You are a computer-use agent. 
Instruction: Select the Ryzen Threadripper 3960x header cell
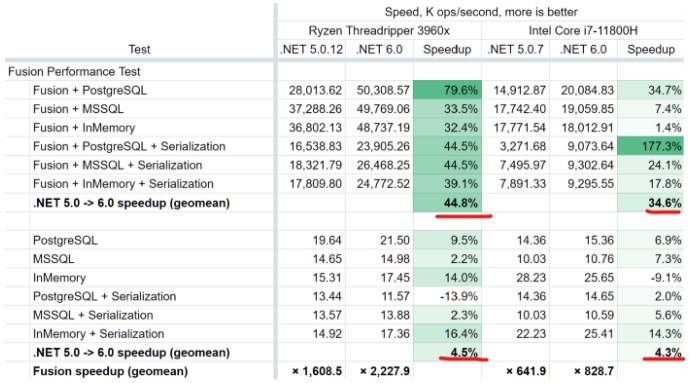click(x=379, y=30)
